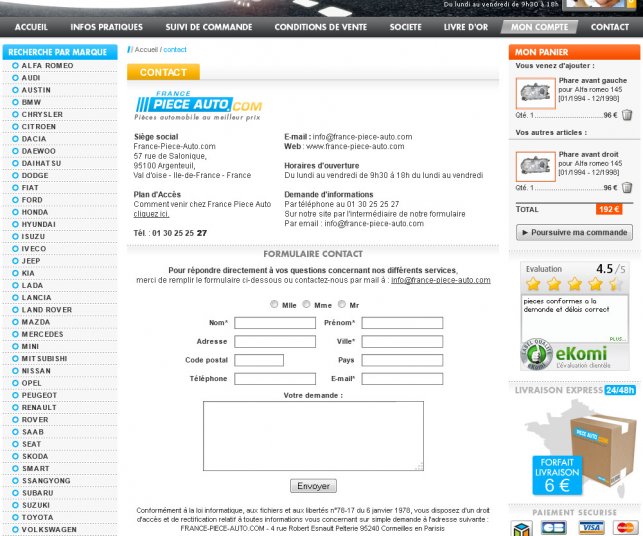Focus the Nom input field
Image resolution: width=643 pixels, height=536 pixels.
[275, 323]
